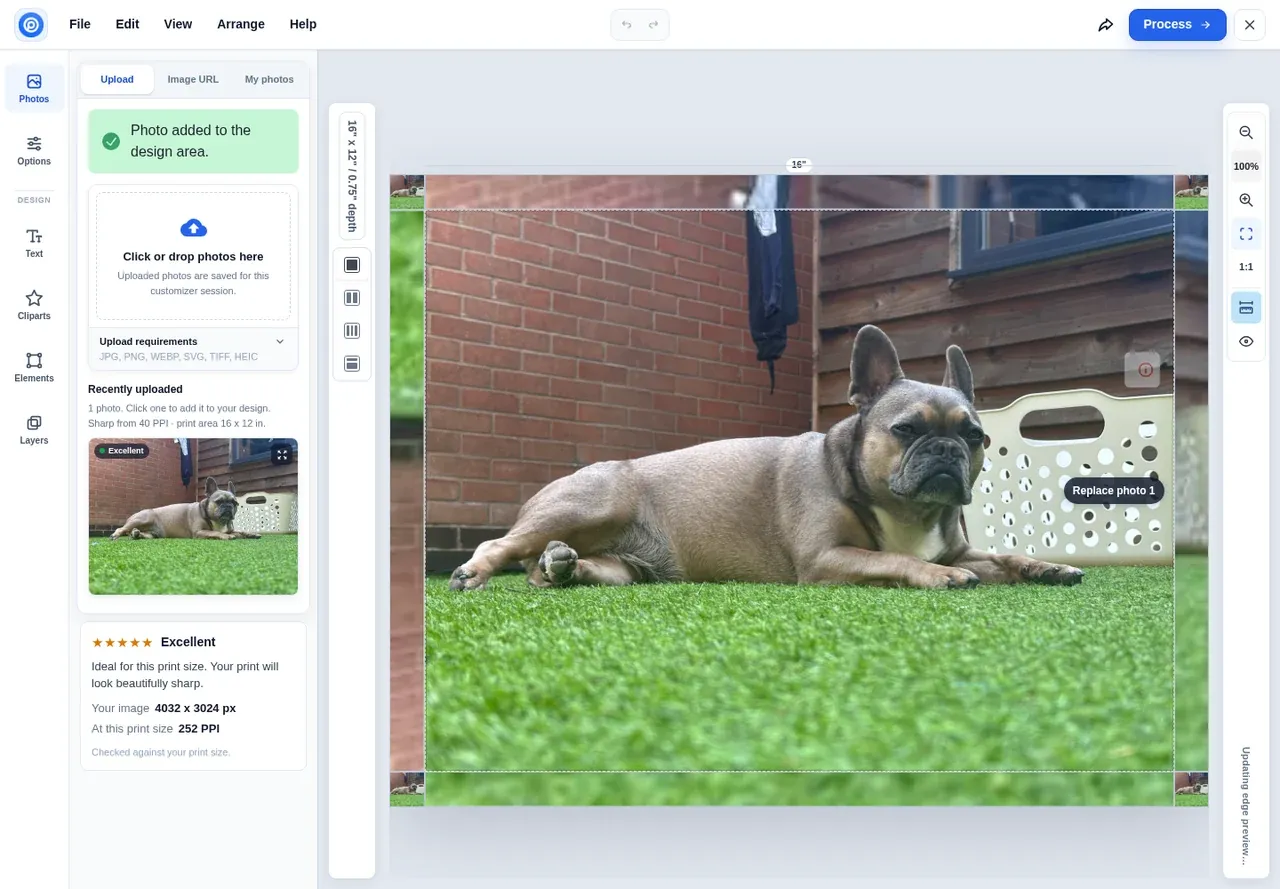
Task: Select the Text tool in sidebar
Action: click(x=34, y=243)
